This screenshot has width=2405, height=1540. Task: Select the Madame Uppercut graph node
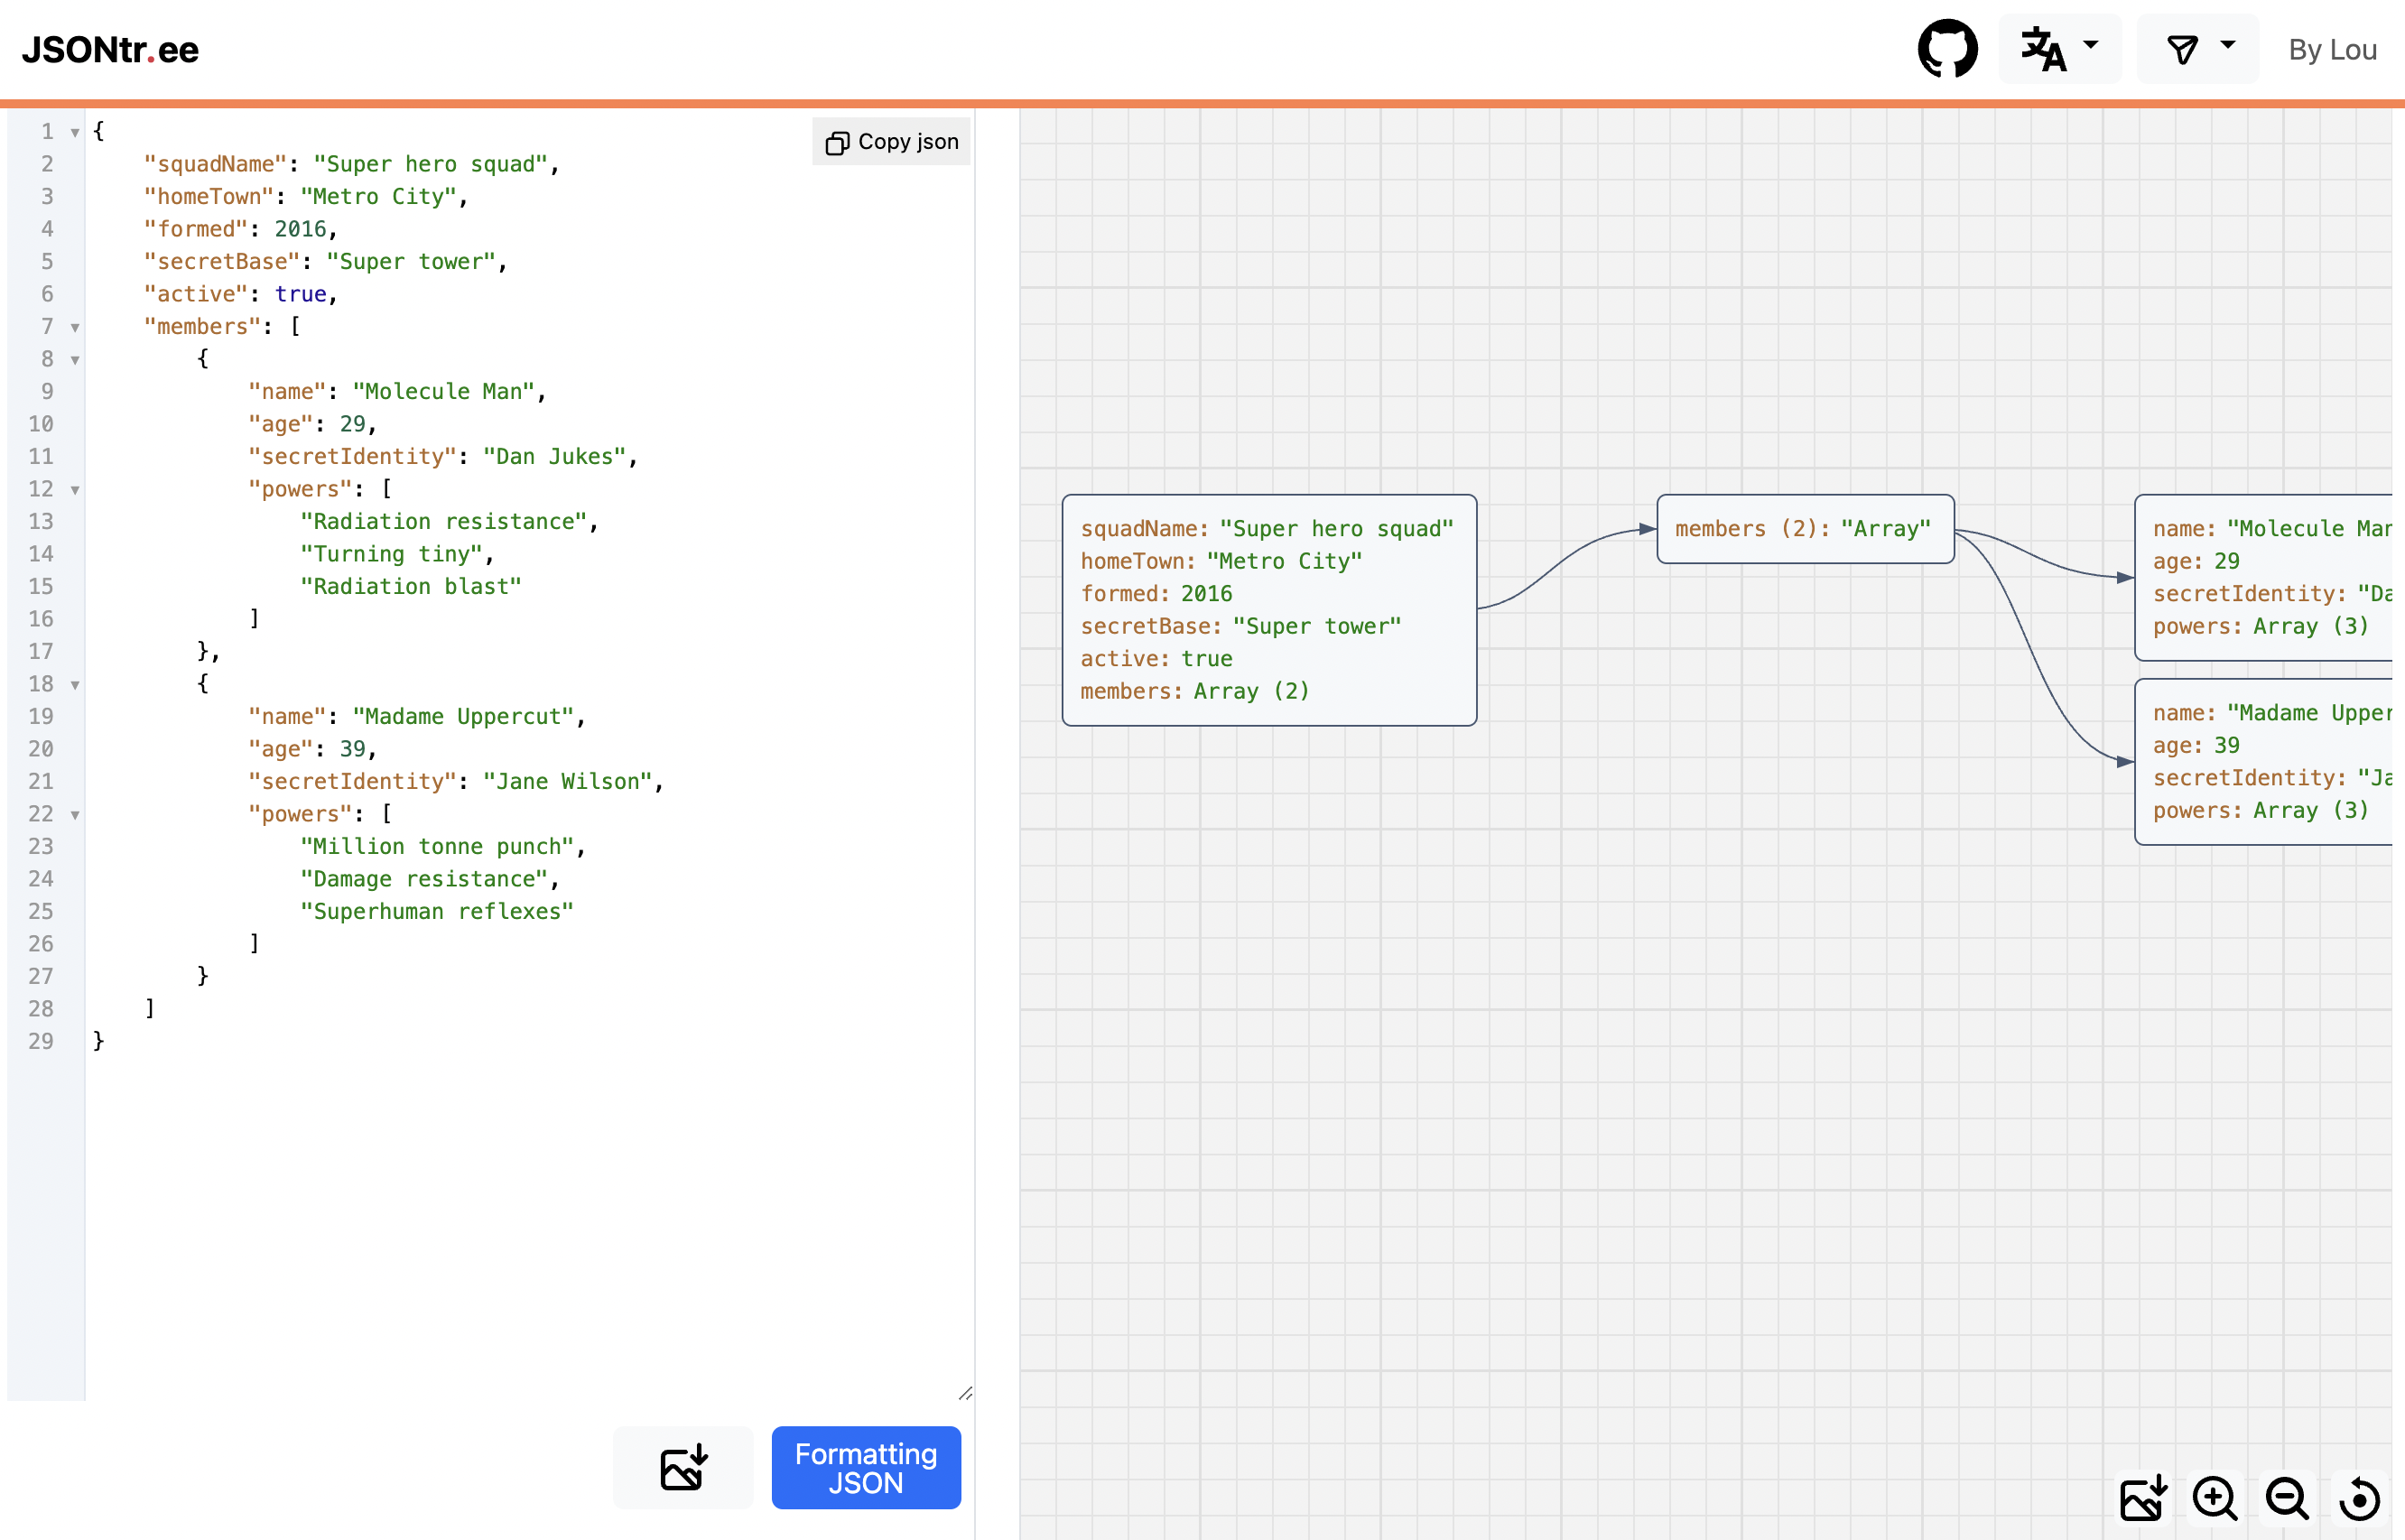click(2263, 762)
